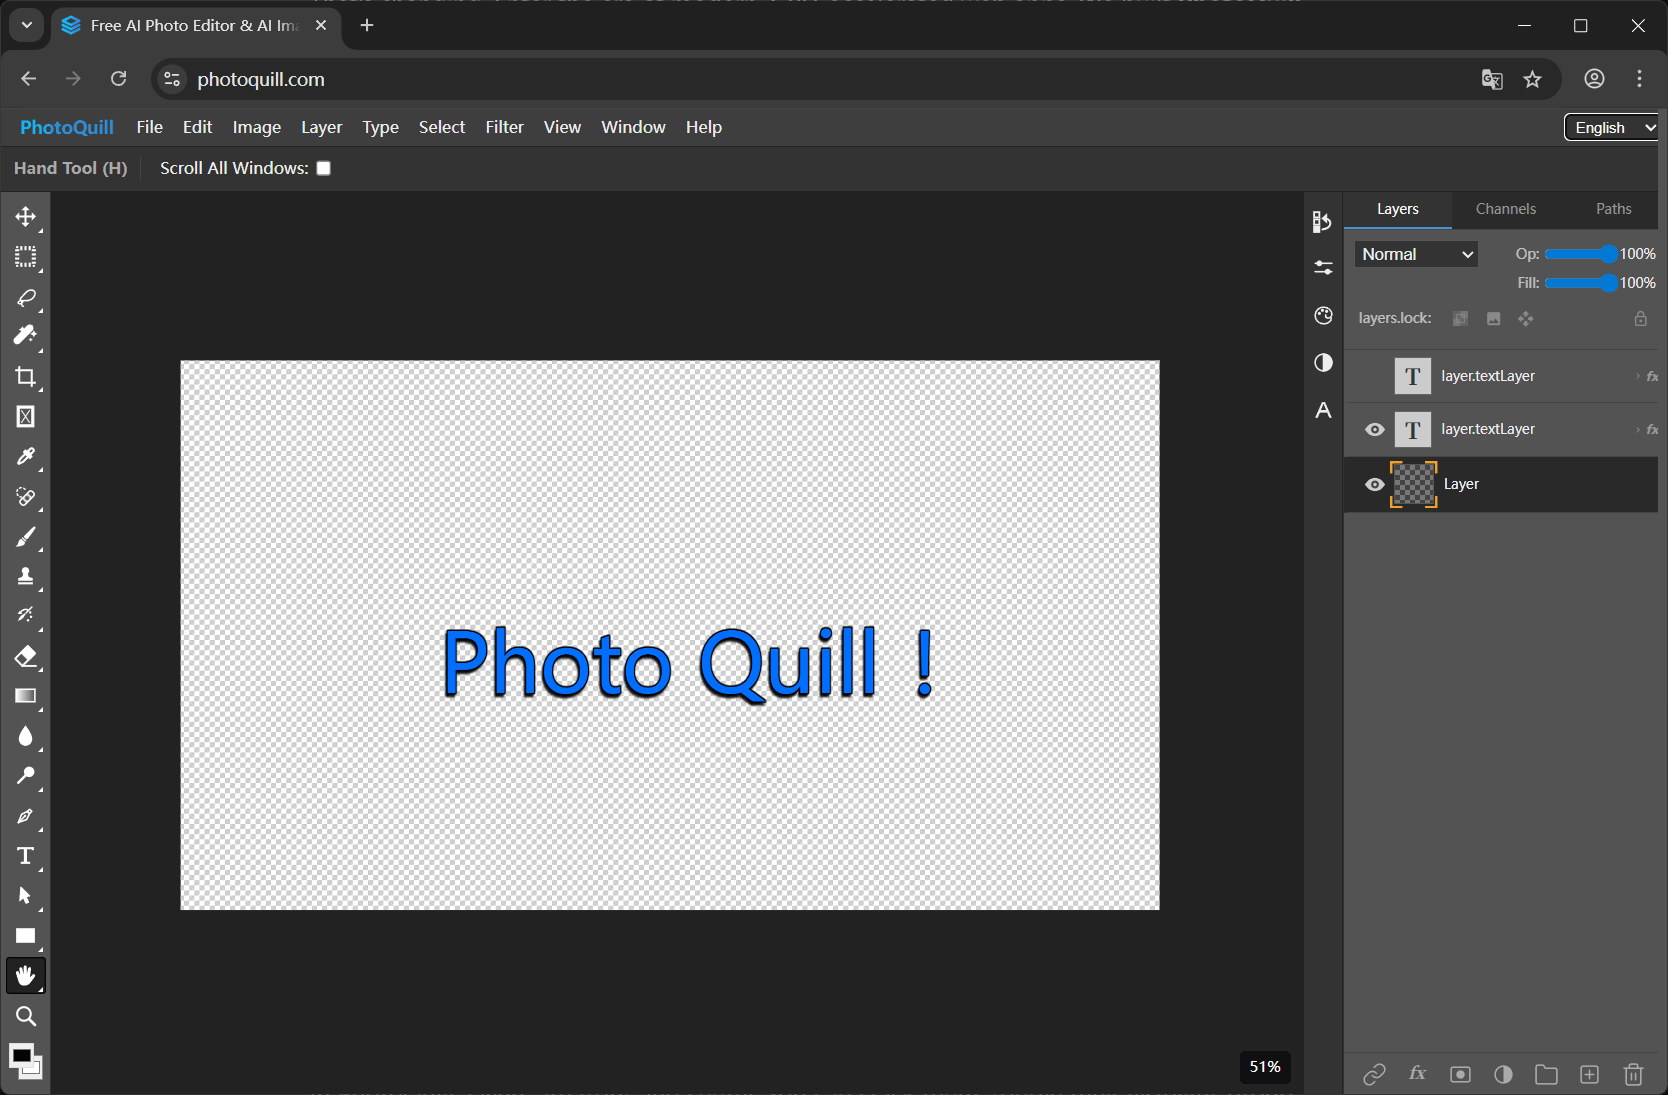Select the Clone Stamp tool
This screenshot has width=1668, height=1095.
pyautogui.click(x=26, y=576)
